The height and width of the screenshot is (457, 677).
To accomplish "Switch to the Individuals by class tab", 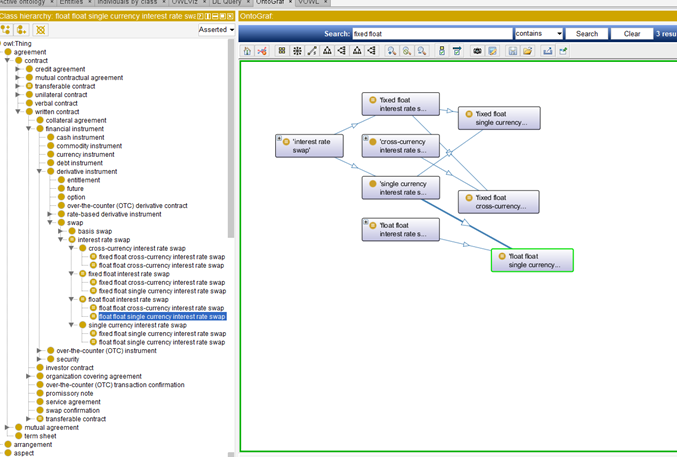I will pos(127,2).
